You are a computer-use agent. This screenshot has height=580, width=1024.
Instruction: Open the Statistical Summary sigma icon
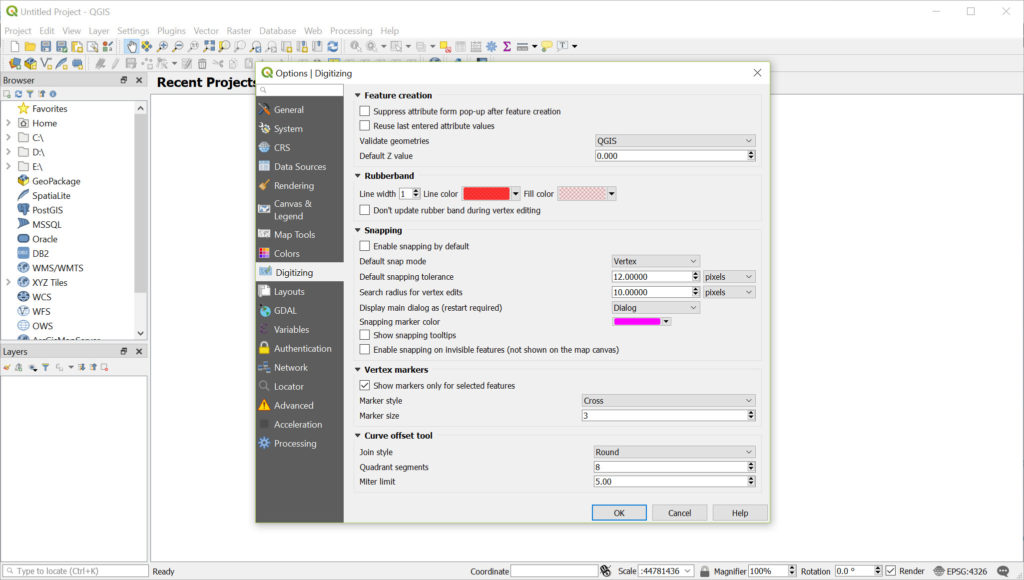click(507, 46)
